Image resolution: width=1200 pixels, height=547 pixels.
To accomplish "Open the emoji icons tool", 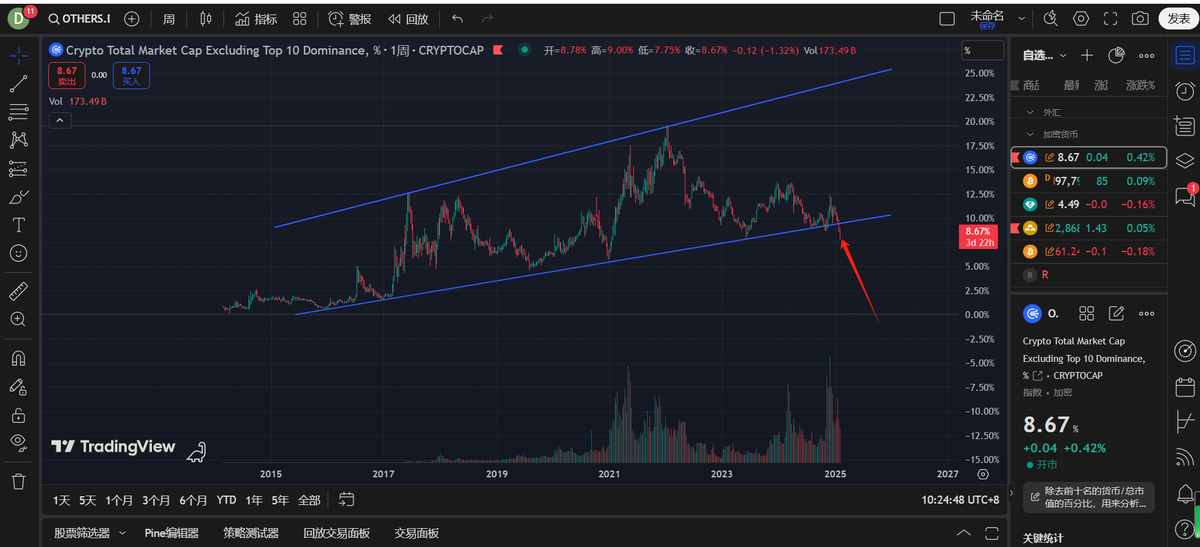I will [x=18, y=253].
